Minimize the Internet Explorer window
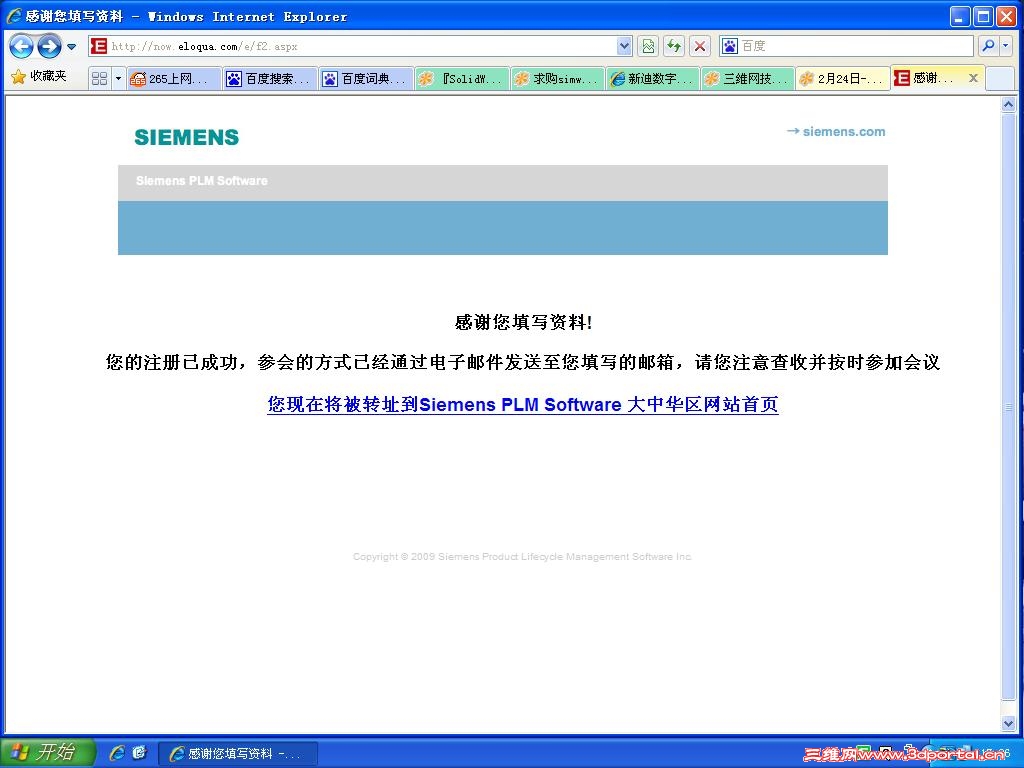The width and height of the screenshot is (1024, 768). point(959,16)
